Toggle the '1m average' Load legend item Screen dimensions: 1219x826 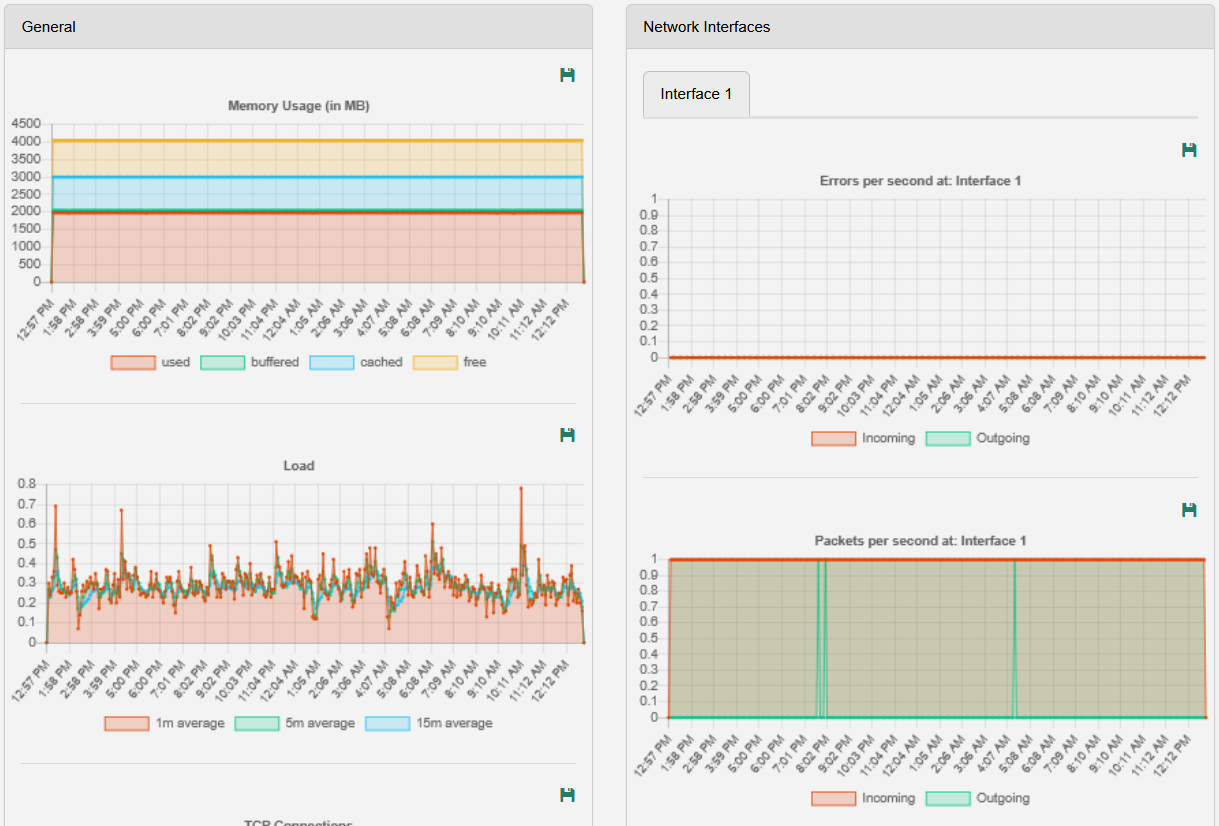pyautogui.click(x=126, y=723)
